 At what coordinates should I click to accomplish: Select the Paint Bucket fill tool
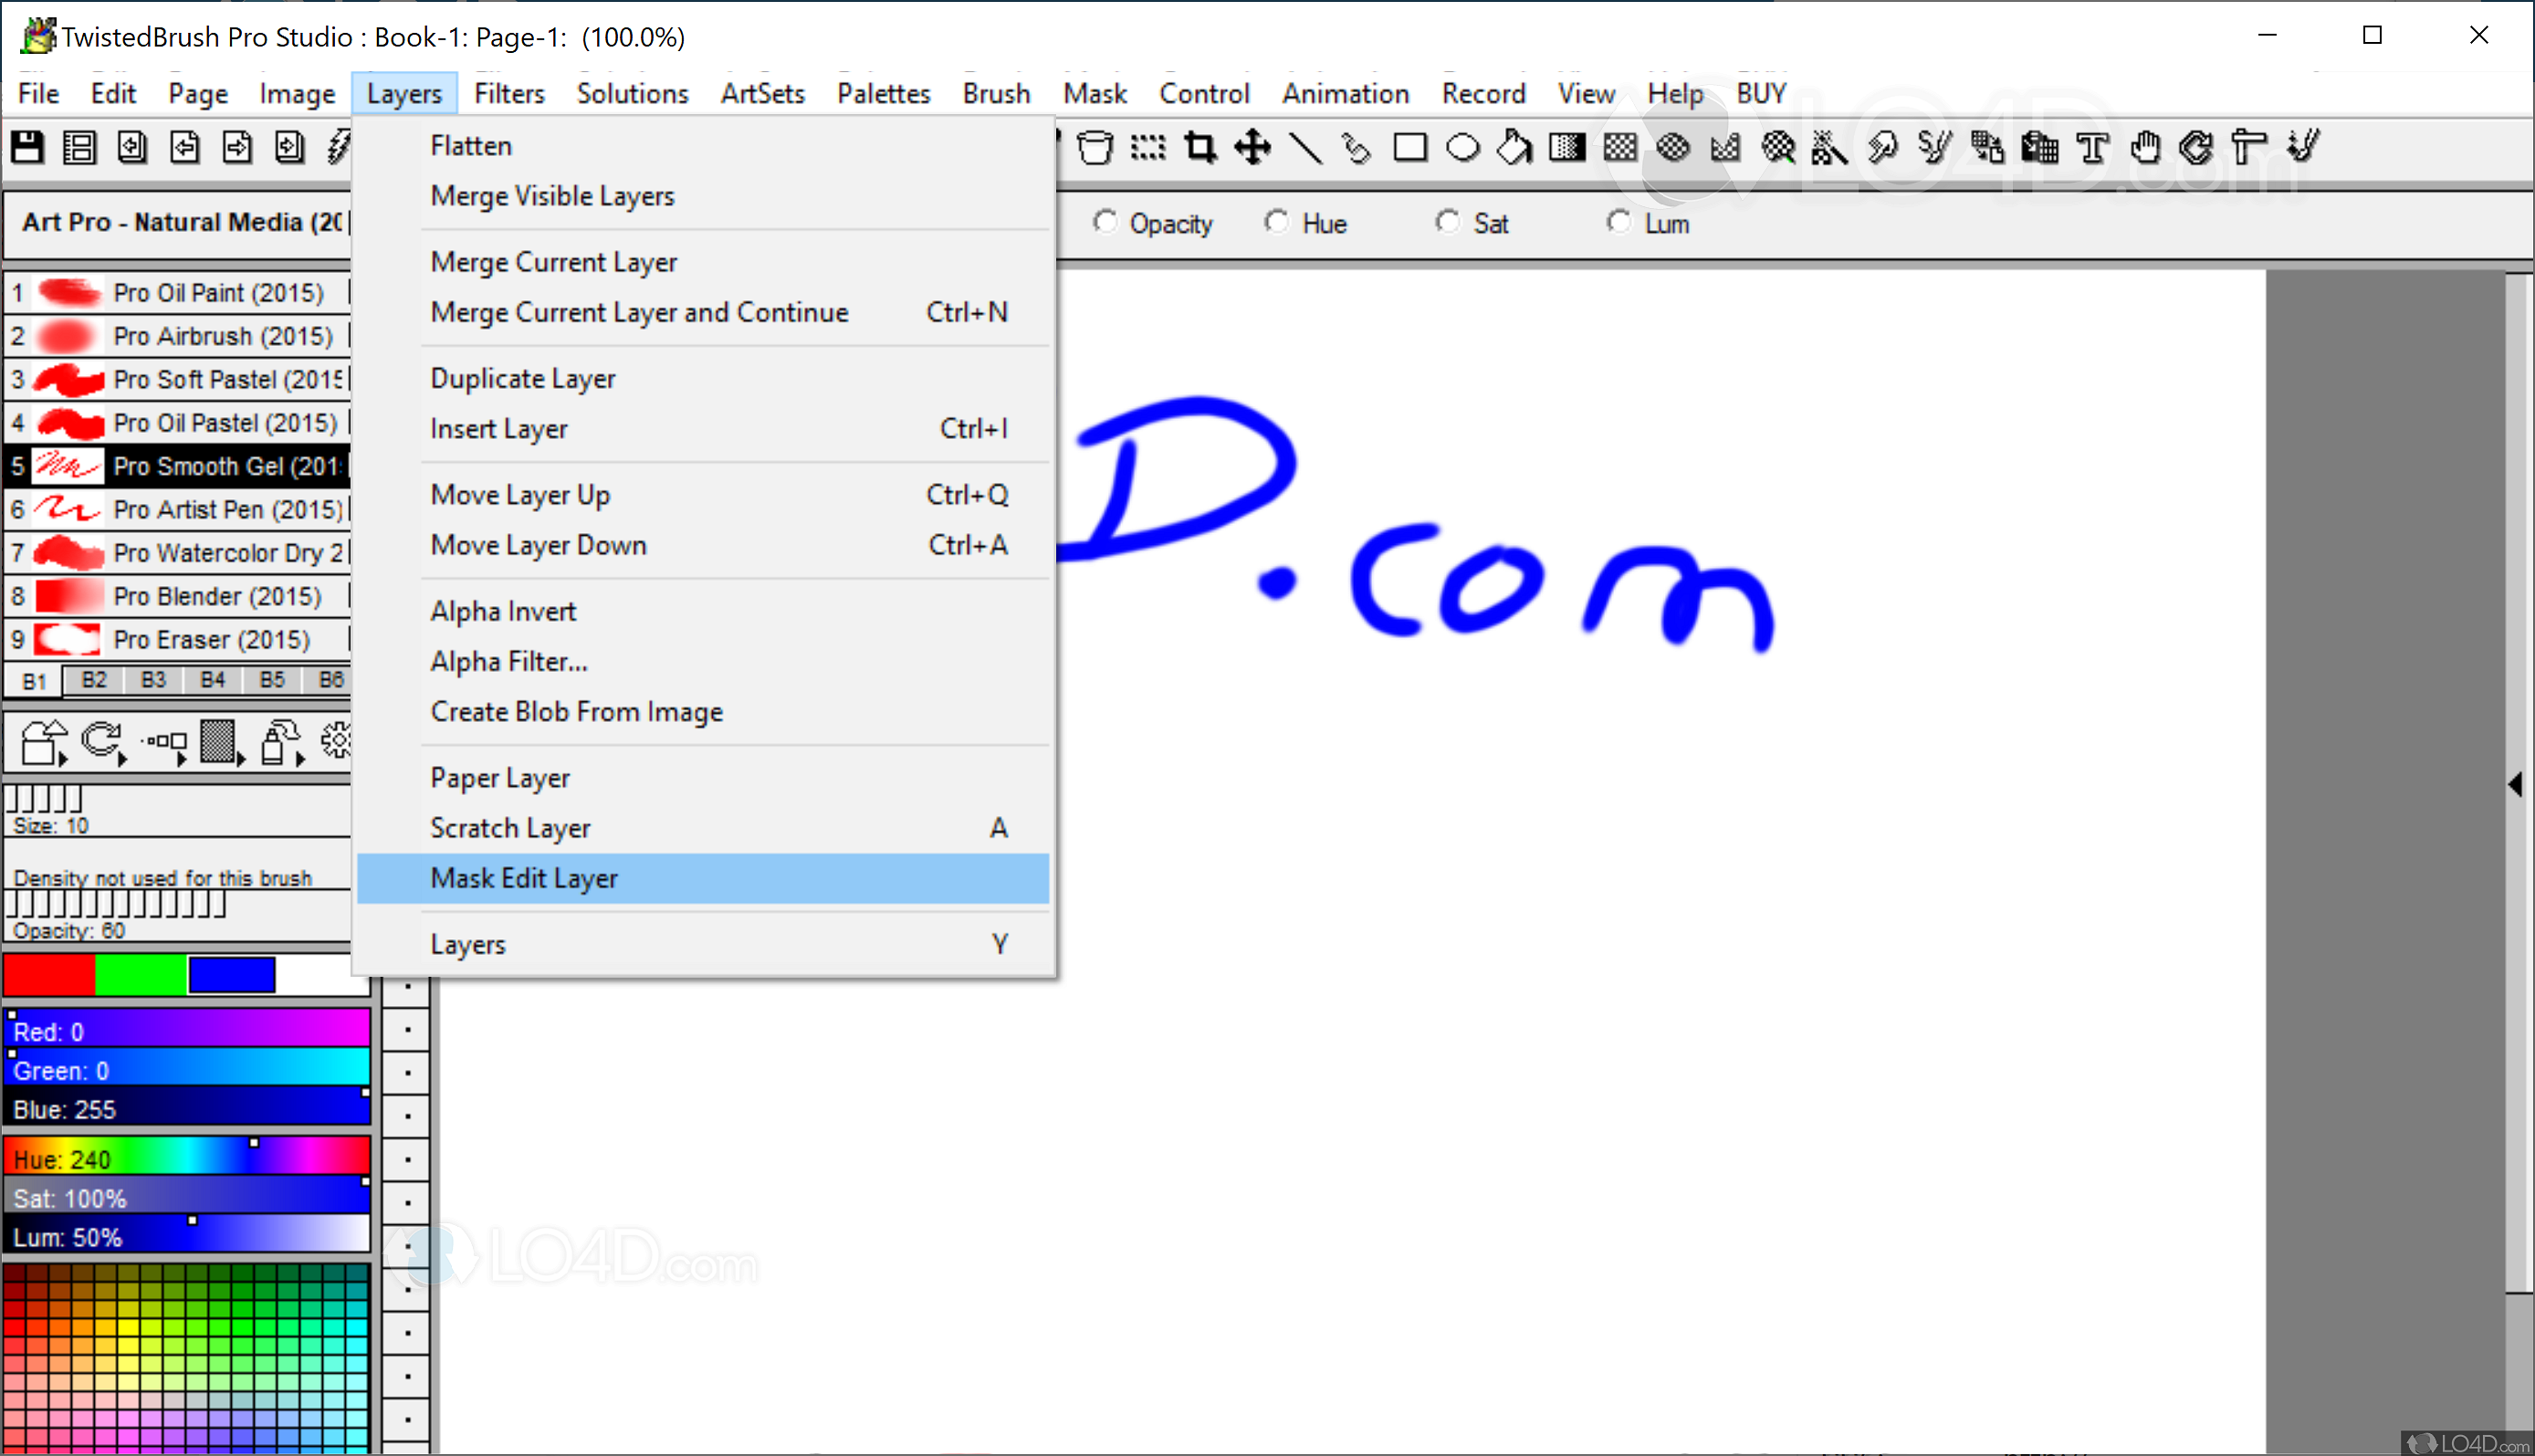click(x=1515, y=148)
